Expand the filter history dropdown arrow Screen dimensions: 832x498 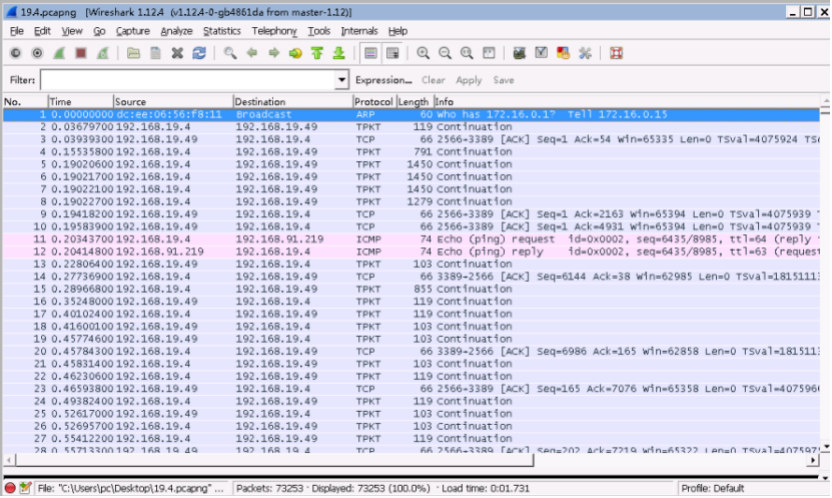pyautogui.click(x=342, y=80)
